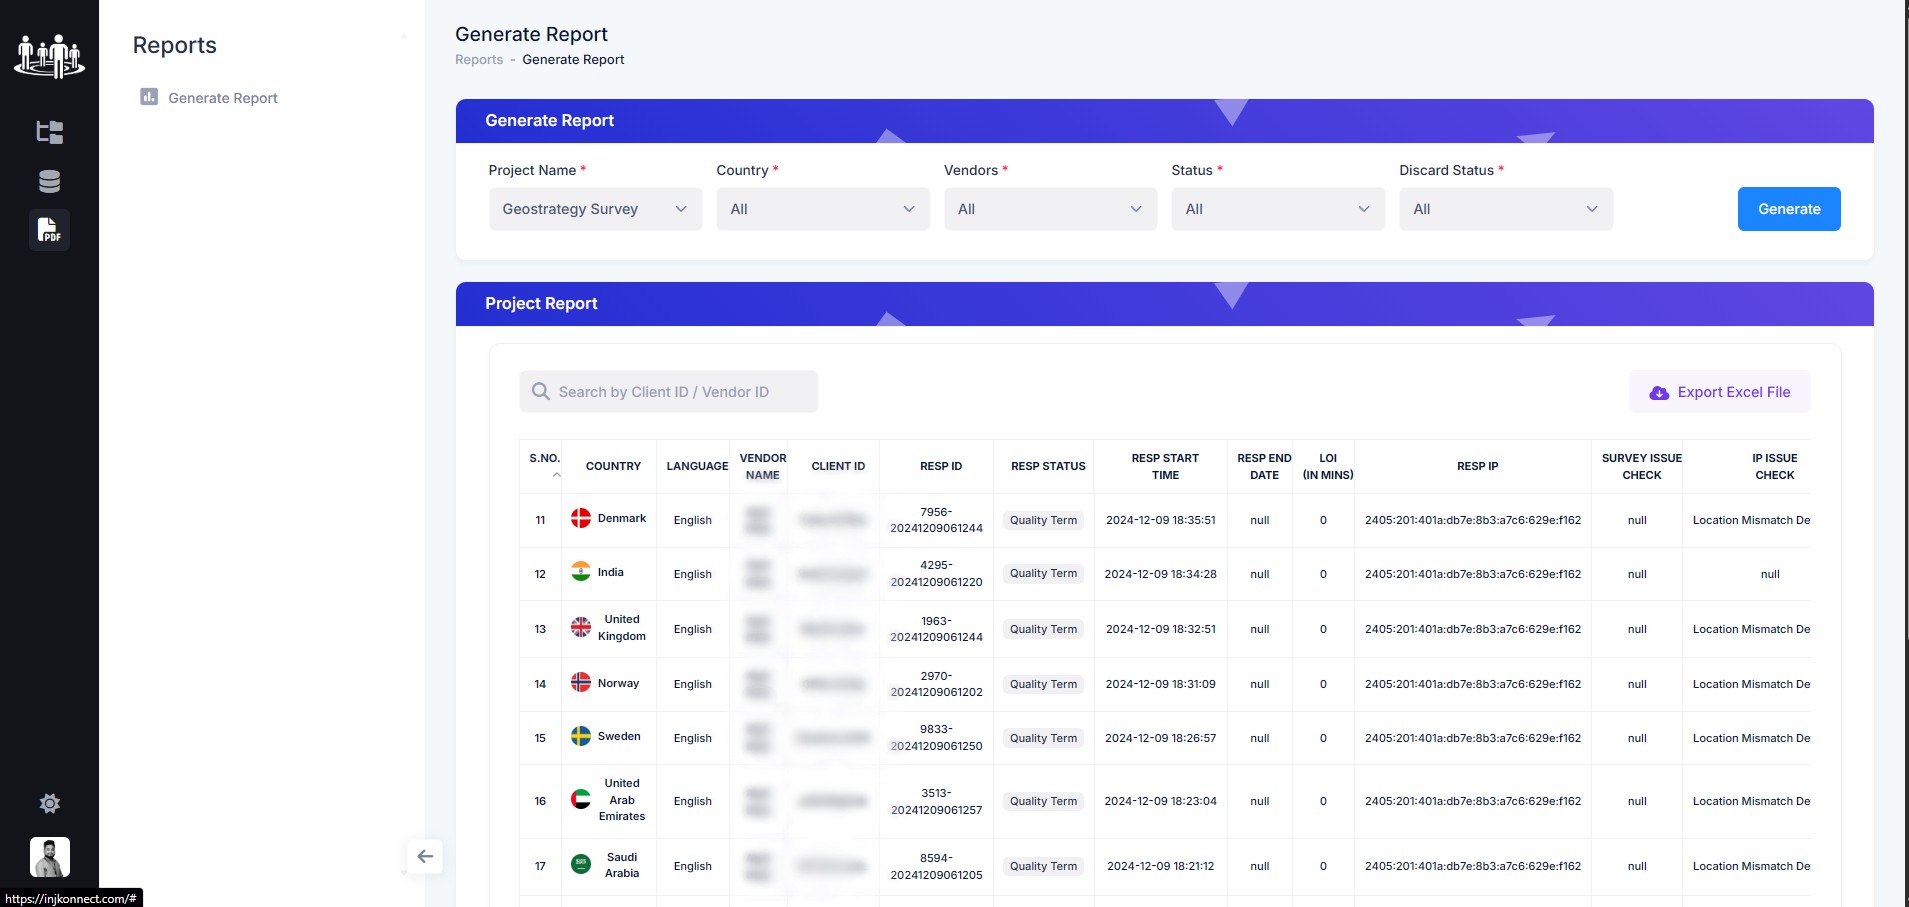Image resolution: width=1909 pixels, height=907 pixels.
Task: Open the Country dropdown
Action: (x=822, y=209)
